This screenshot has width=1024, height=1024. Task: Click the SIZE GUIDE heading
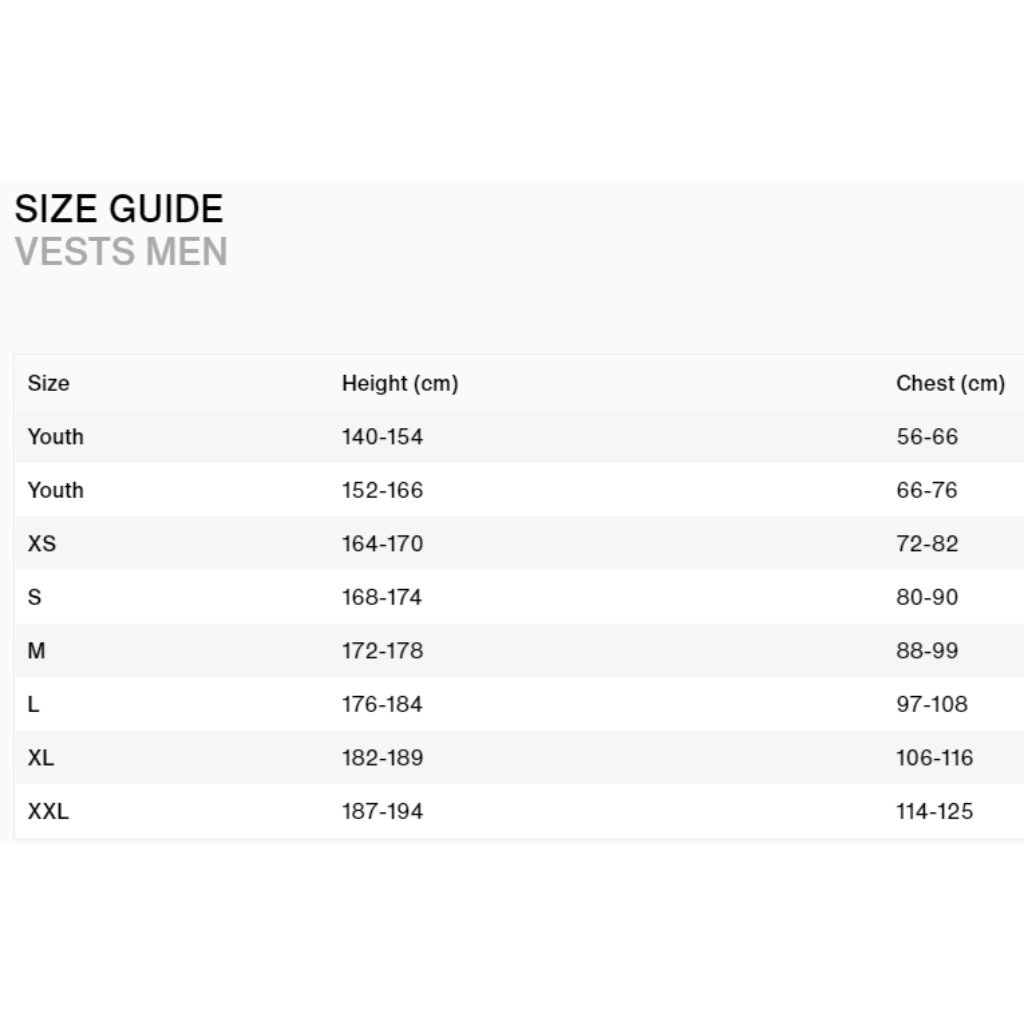click(x=119, y=209)
